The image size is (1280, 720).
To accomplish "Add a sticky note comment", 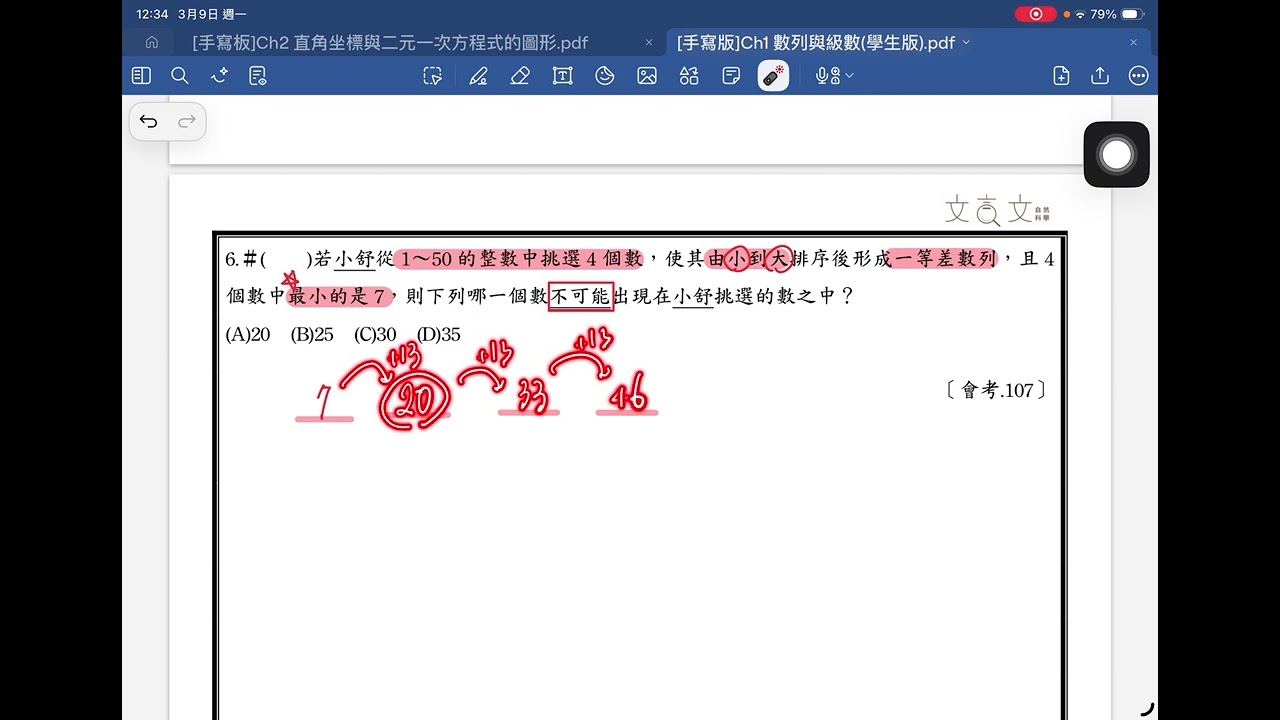I will 731,76.
